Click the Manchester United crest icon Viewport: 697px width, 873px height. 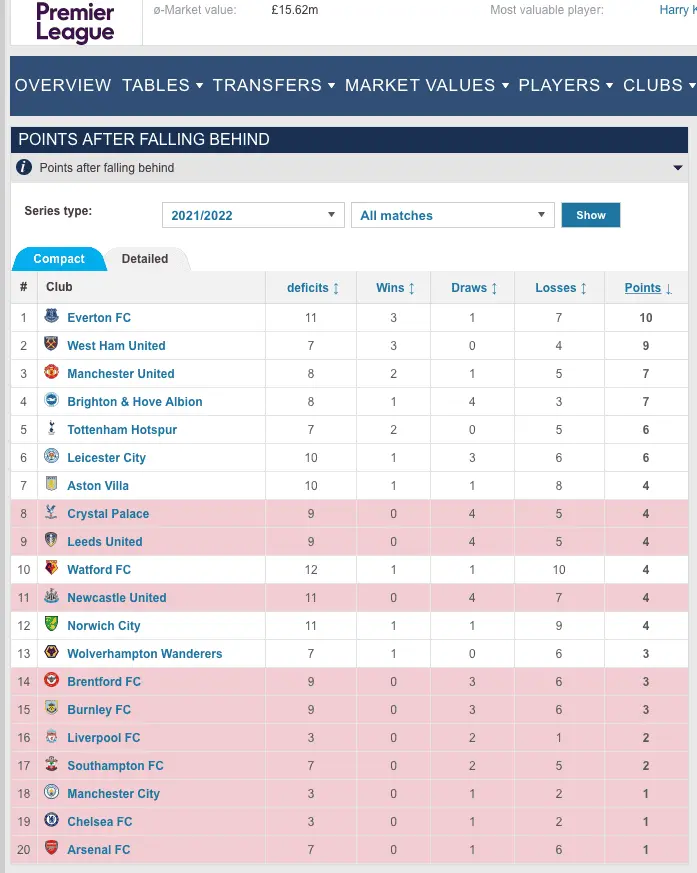pyautogui.click(x=51, y=373)
